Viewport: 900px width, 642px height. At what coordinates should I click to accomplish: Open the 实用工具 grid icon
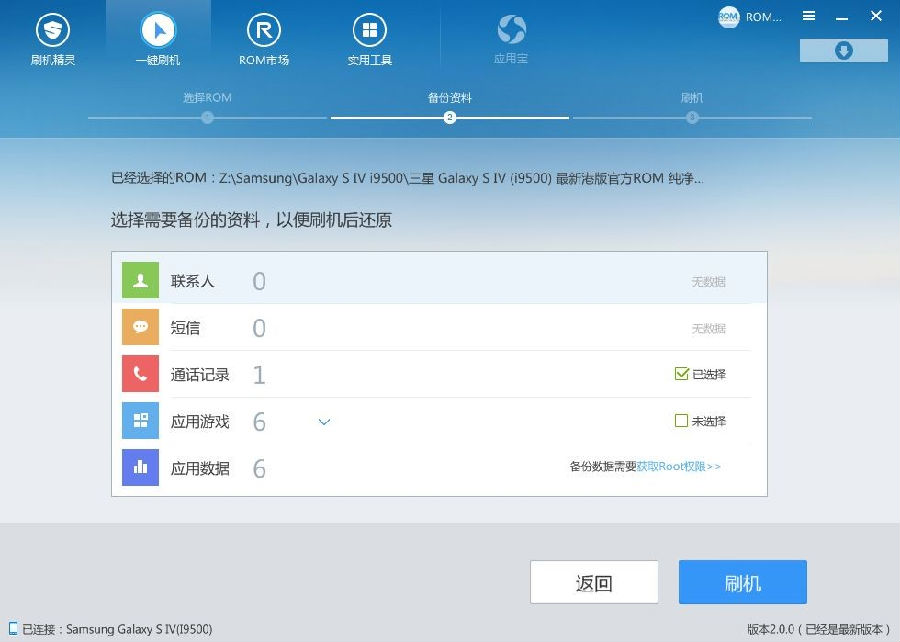370,30
